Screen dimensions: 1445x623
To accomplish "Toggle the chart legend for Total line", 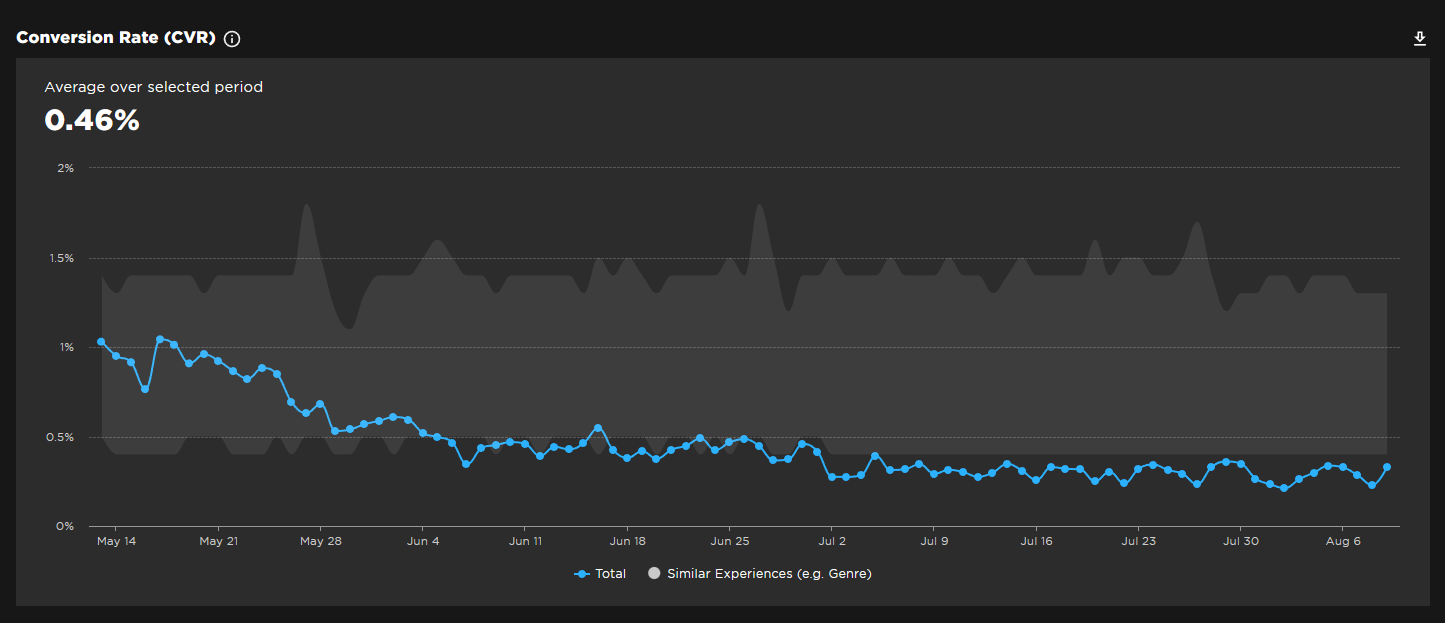I will pos(611,573).
